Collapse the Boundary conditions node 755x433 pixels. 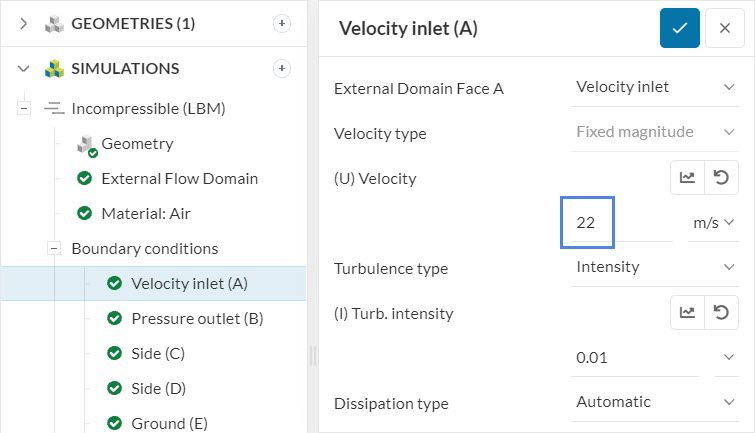55,248
